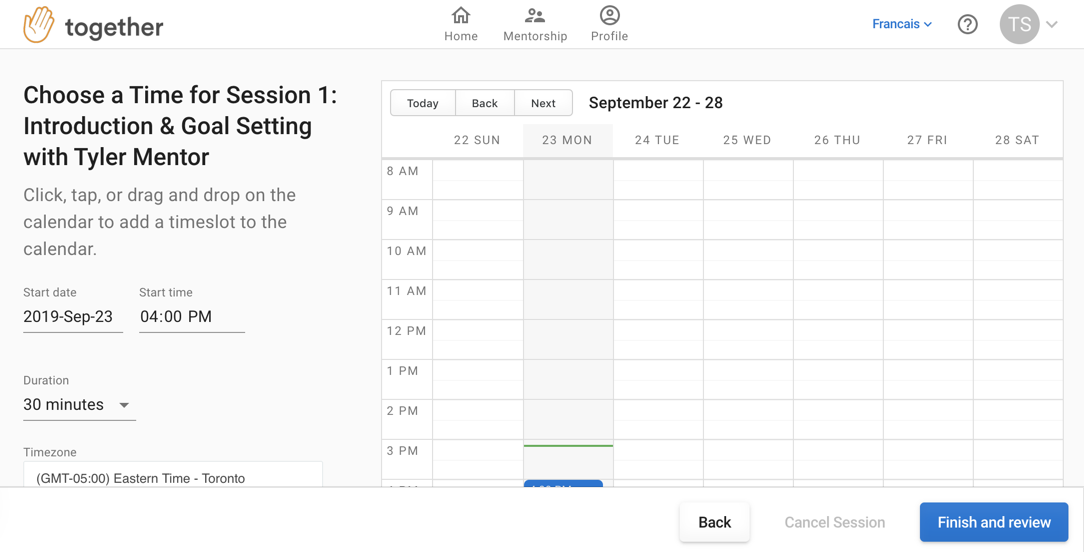Screen dimensions: 1084x552
Task: Open the Duration 30 minutes dropdown
Action: coord(78,405)
